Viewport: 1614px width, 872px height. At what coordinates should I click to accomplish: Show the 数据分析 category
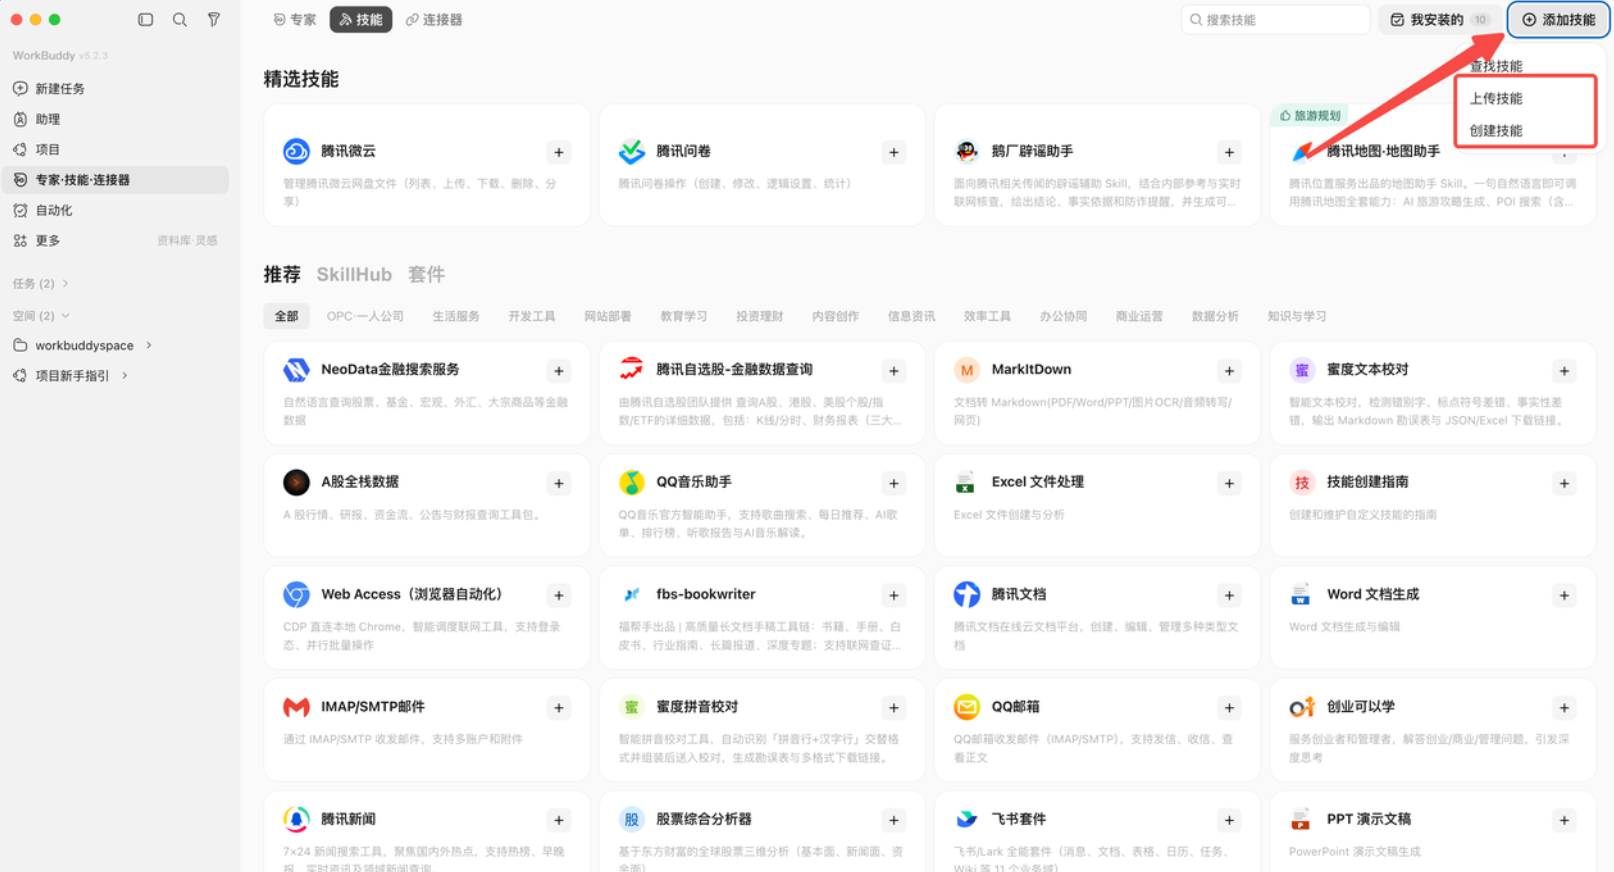tap(1215, 316)
